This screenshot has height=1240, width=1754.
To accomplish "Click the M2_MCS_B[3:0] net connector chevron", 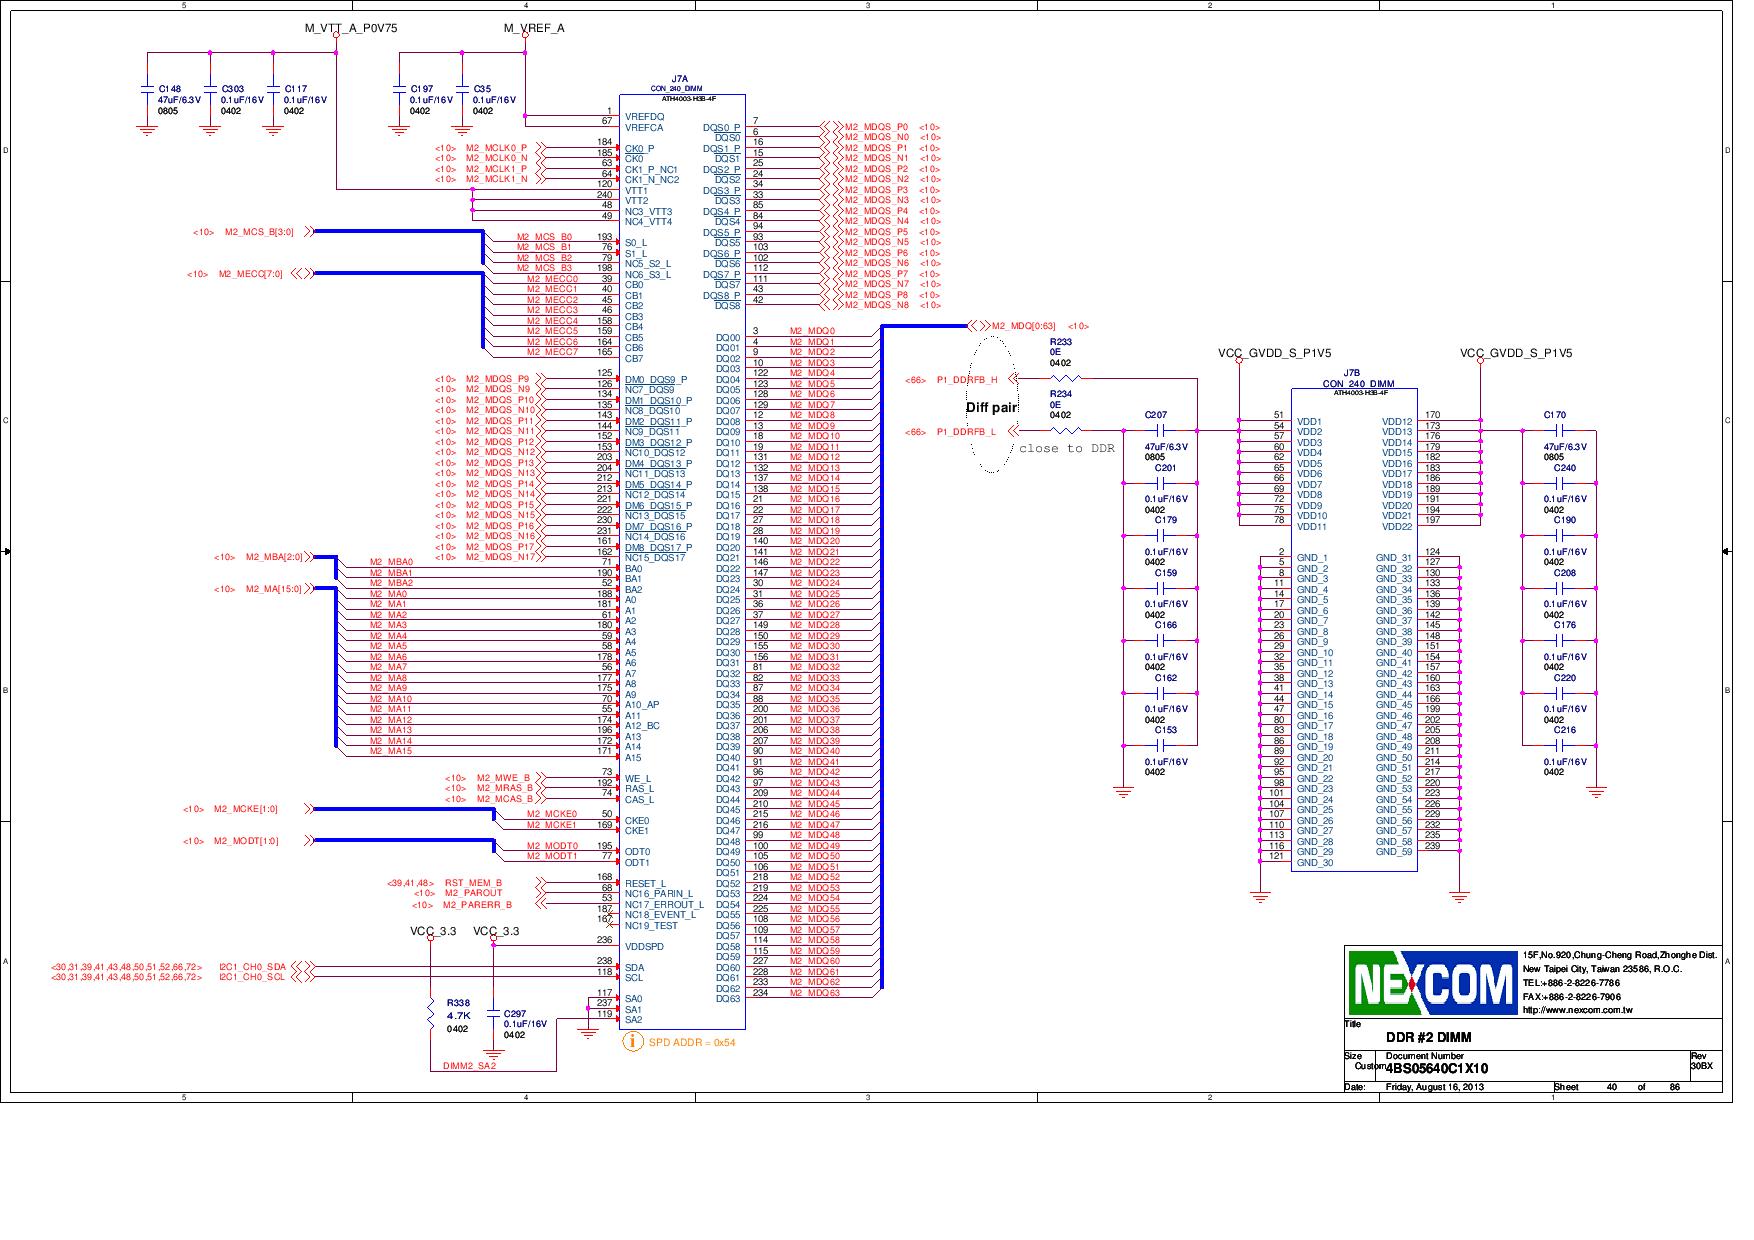I will 309,231.
